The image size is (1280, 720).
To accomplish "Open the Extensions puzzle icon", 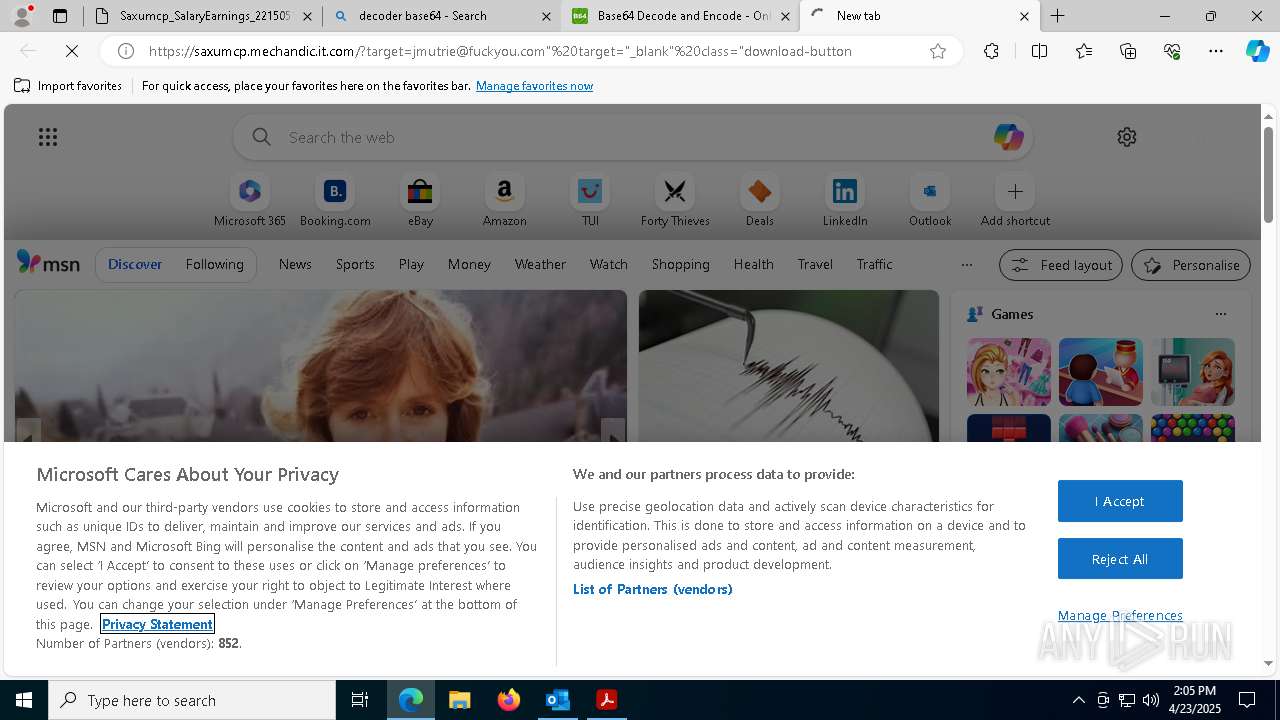I will click(x=991, y=51).
